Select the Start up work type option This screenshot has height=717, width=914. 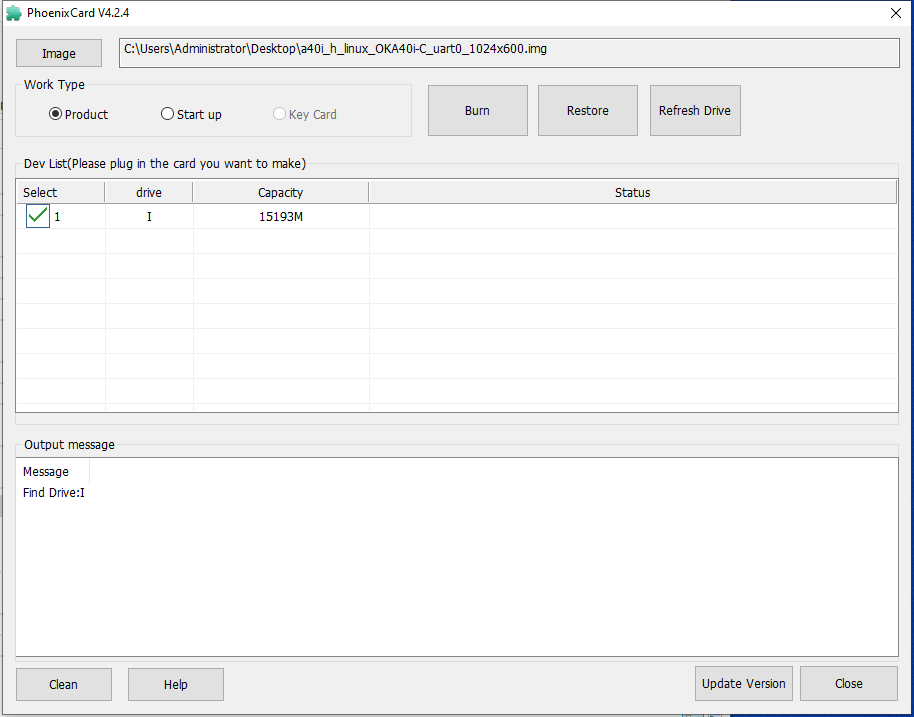coord(191,114)
